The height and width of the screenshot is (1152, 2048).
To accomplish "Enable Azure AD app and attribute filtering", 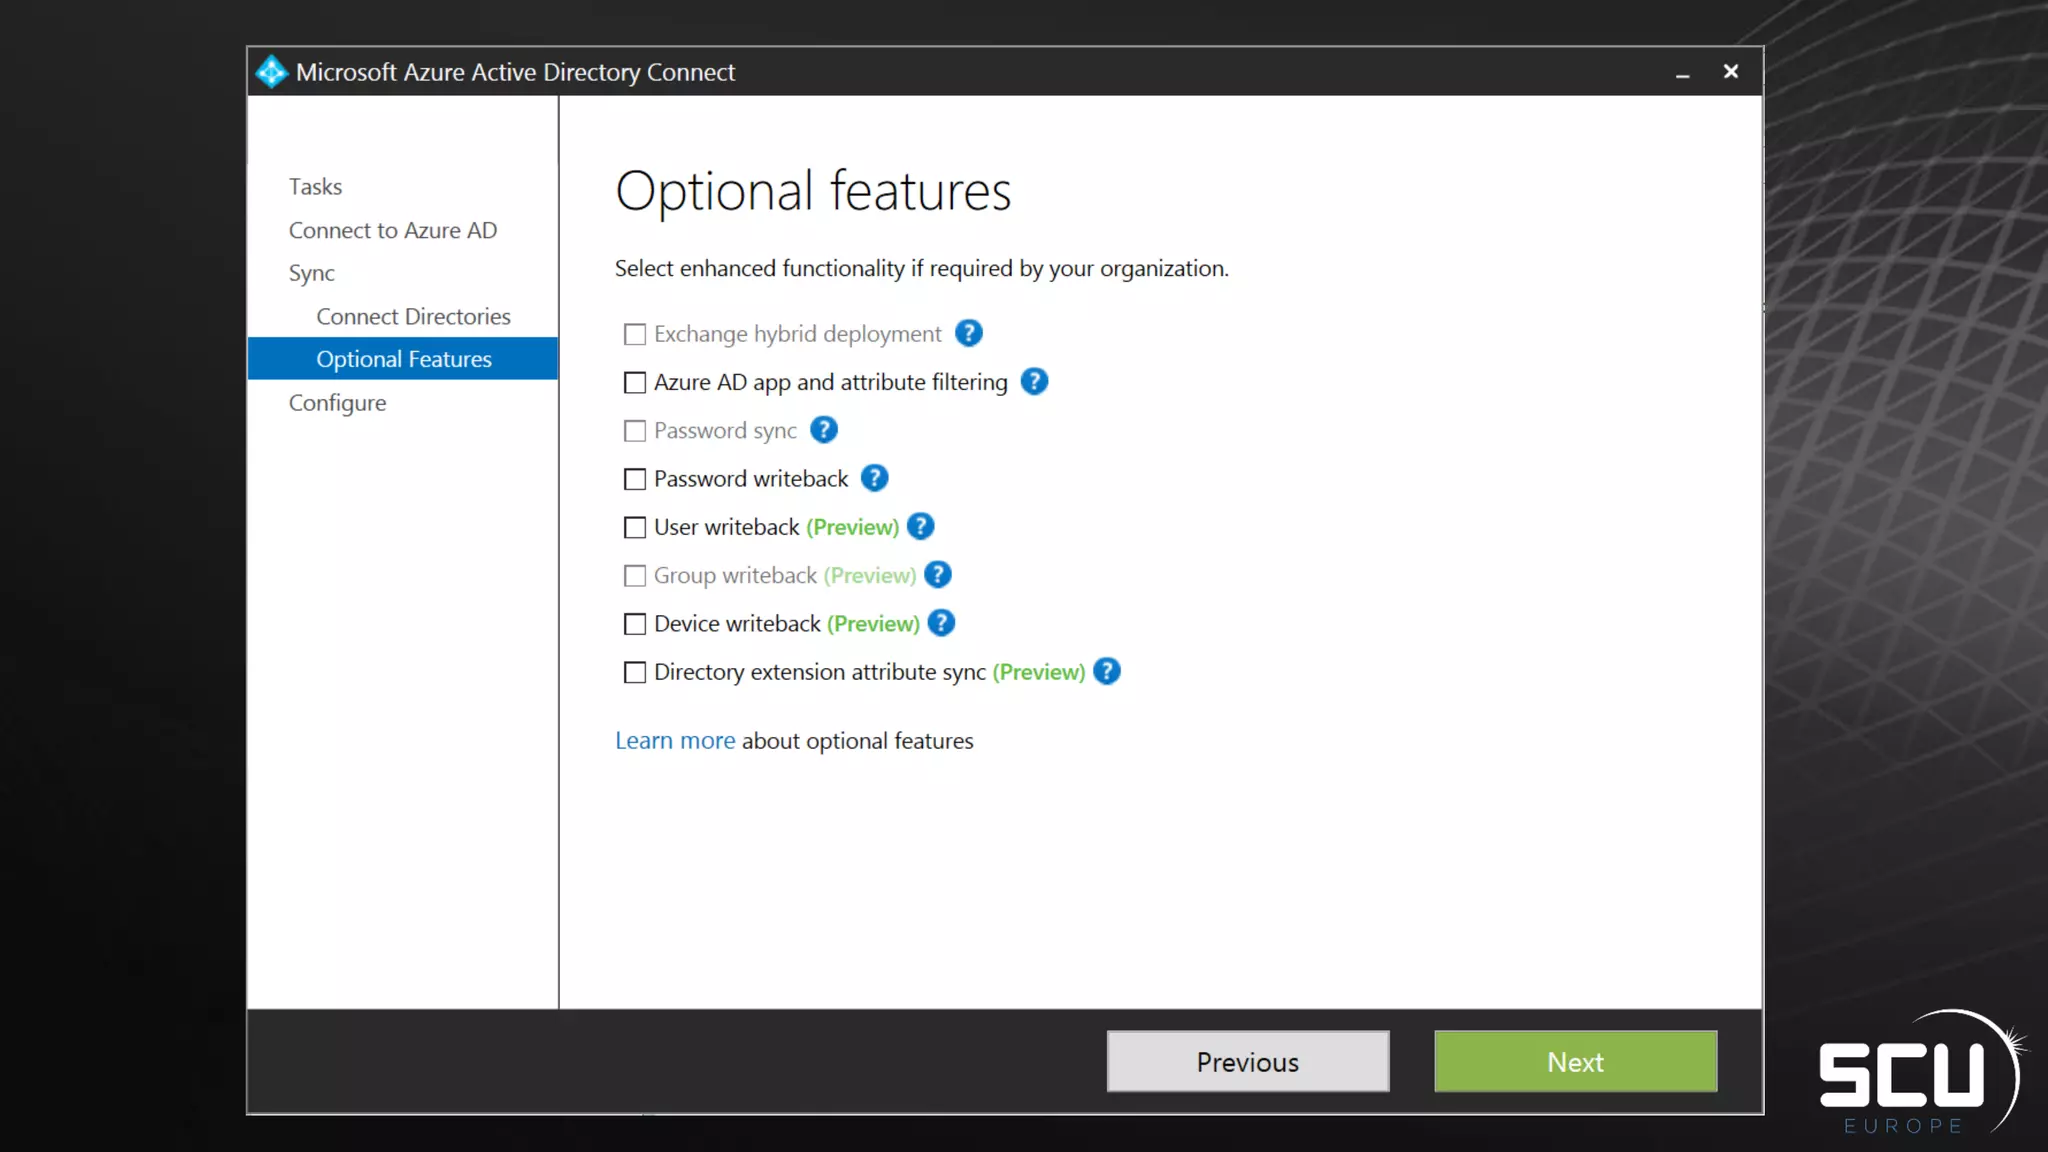I will (x=635, y=383).
